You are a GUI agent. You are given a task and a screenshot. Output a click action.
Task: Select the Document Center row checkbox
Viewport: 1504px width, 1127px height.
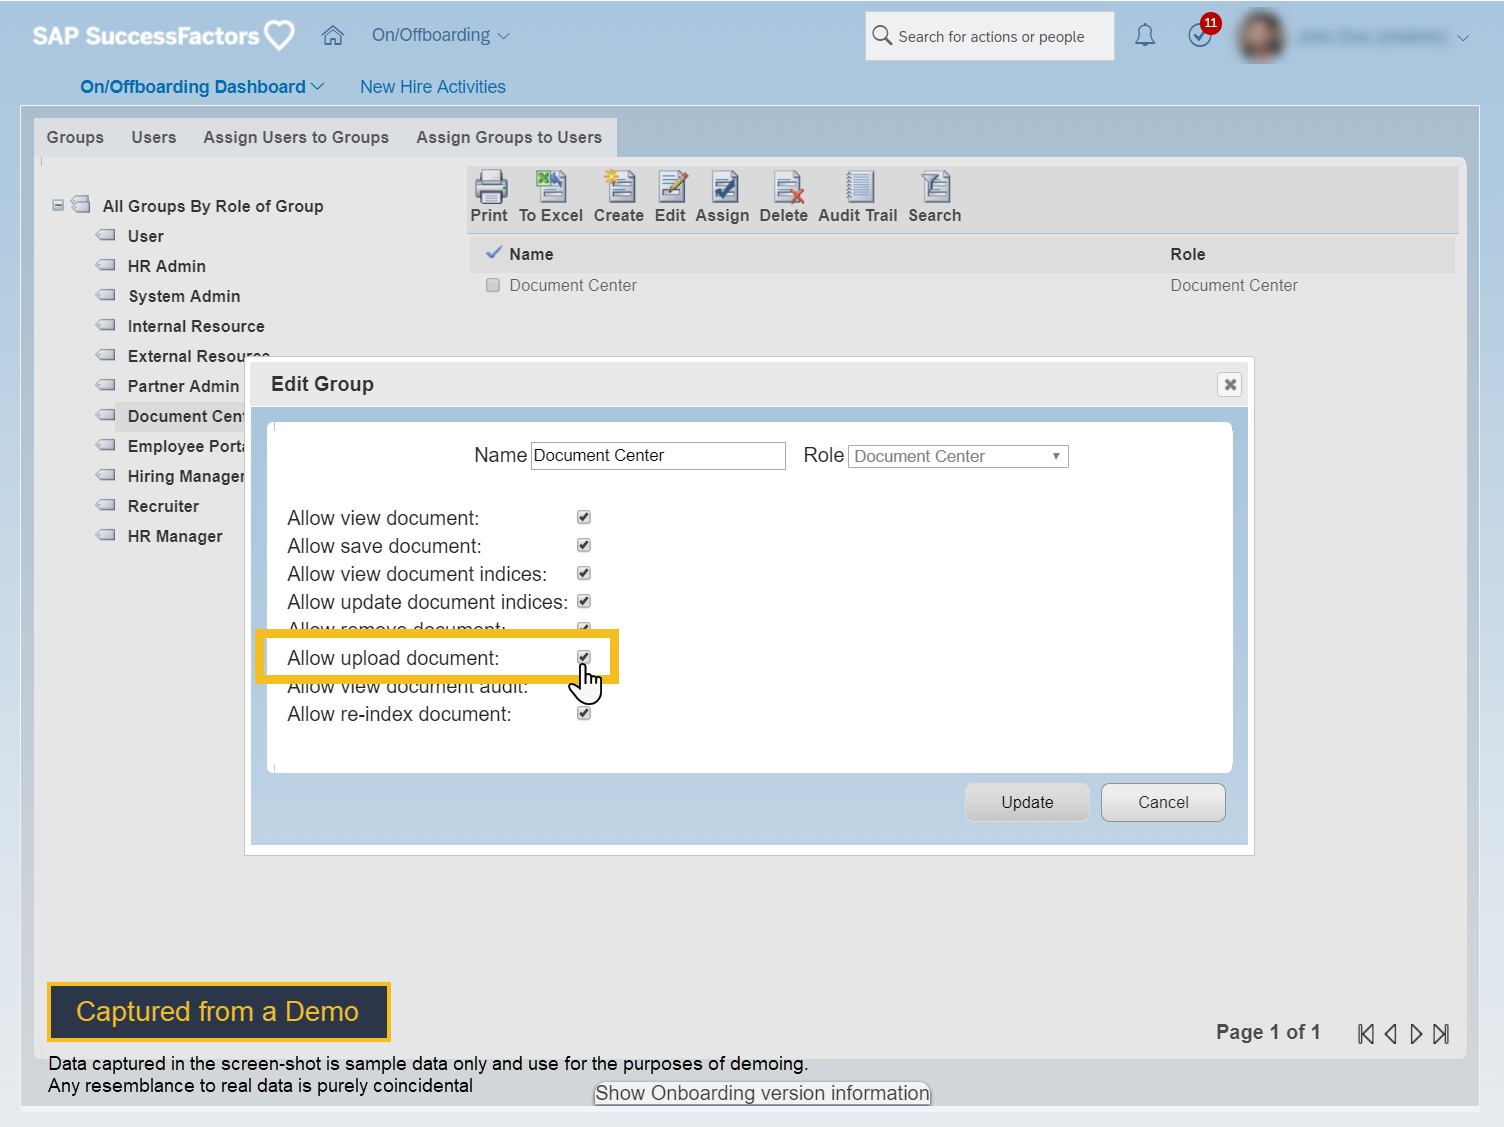(x=493, y=285)
